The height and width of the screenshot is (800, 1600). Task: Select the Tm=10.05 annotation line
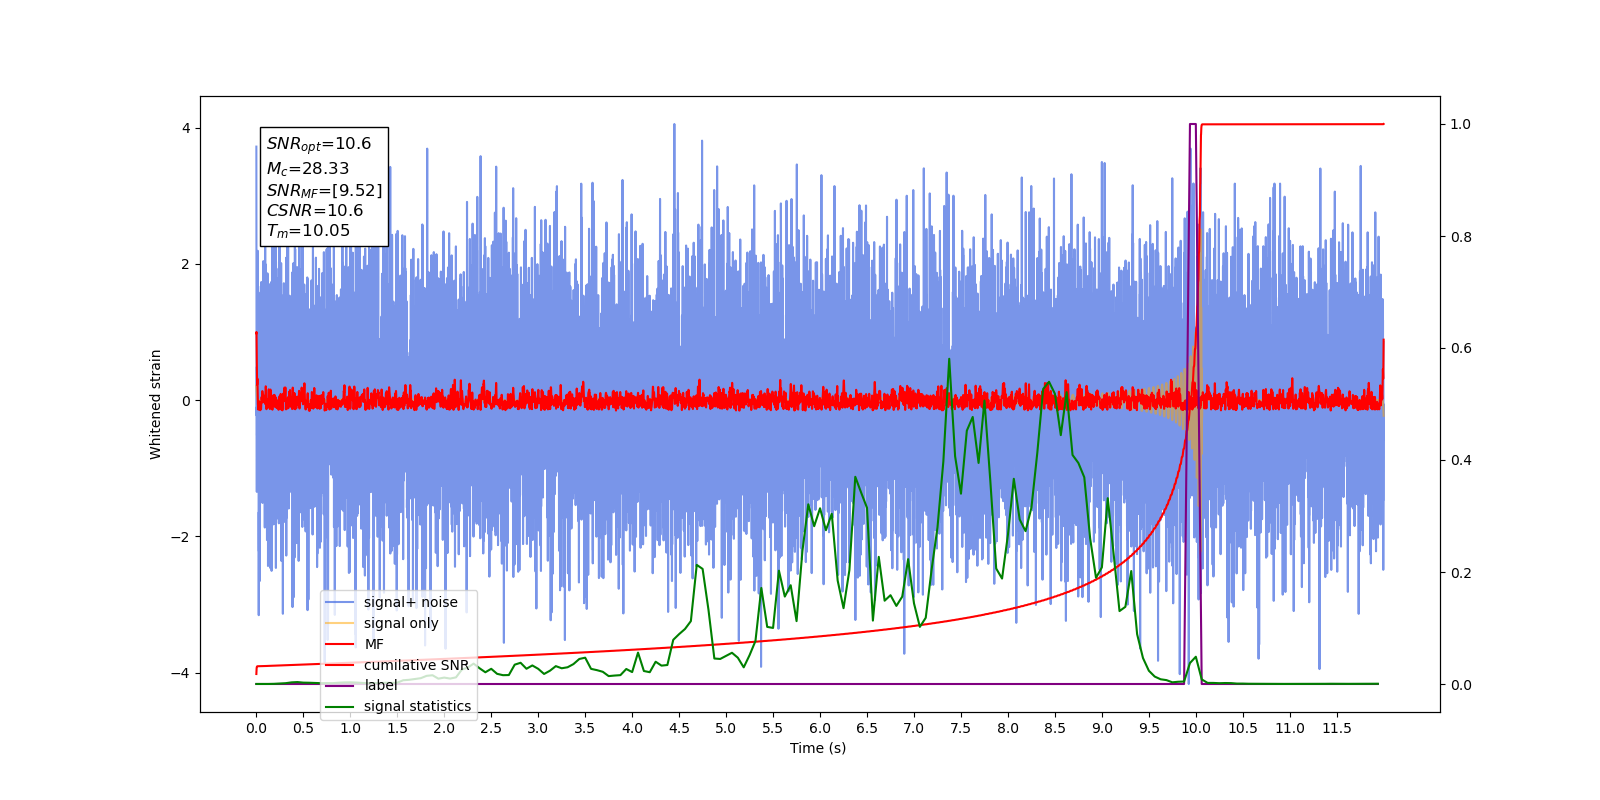pos(308,231)
